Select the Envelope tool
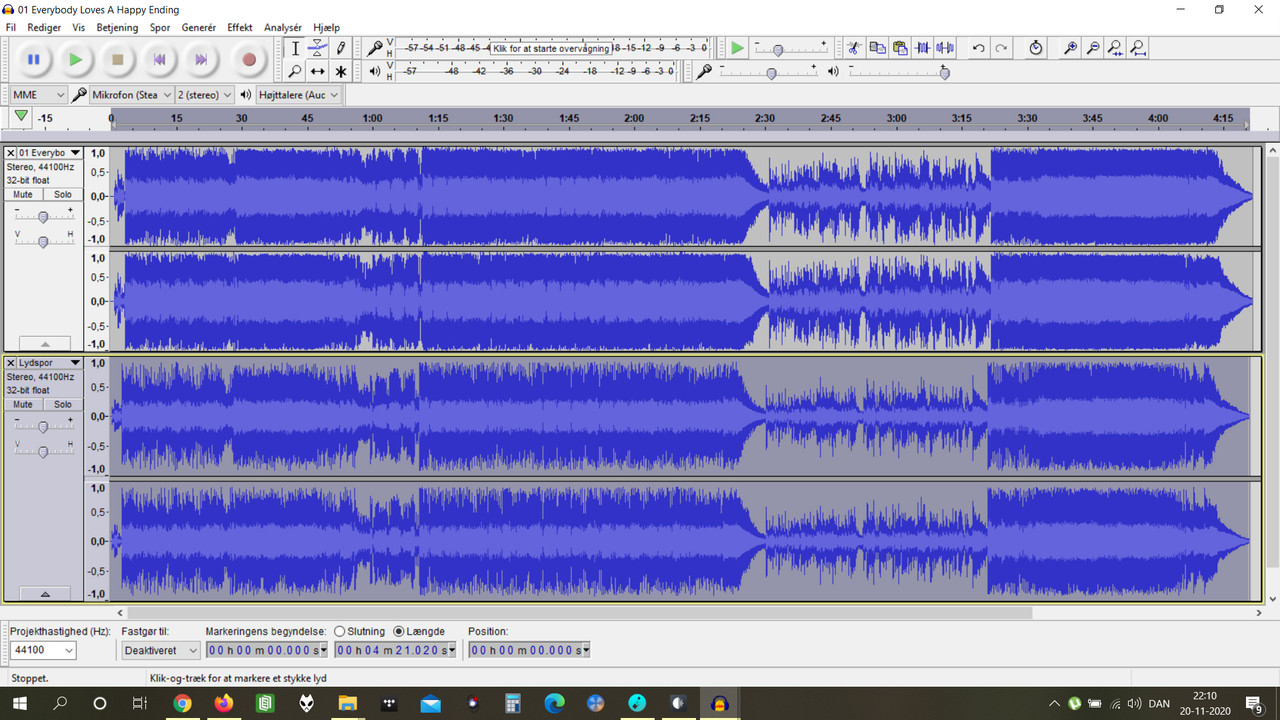Screen dimensions: 1280x720 tap(317, 48)
